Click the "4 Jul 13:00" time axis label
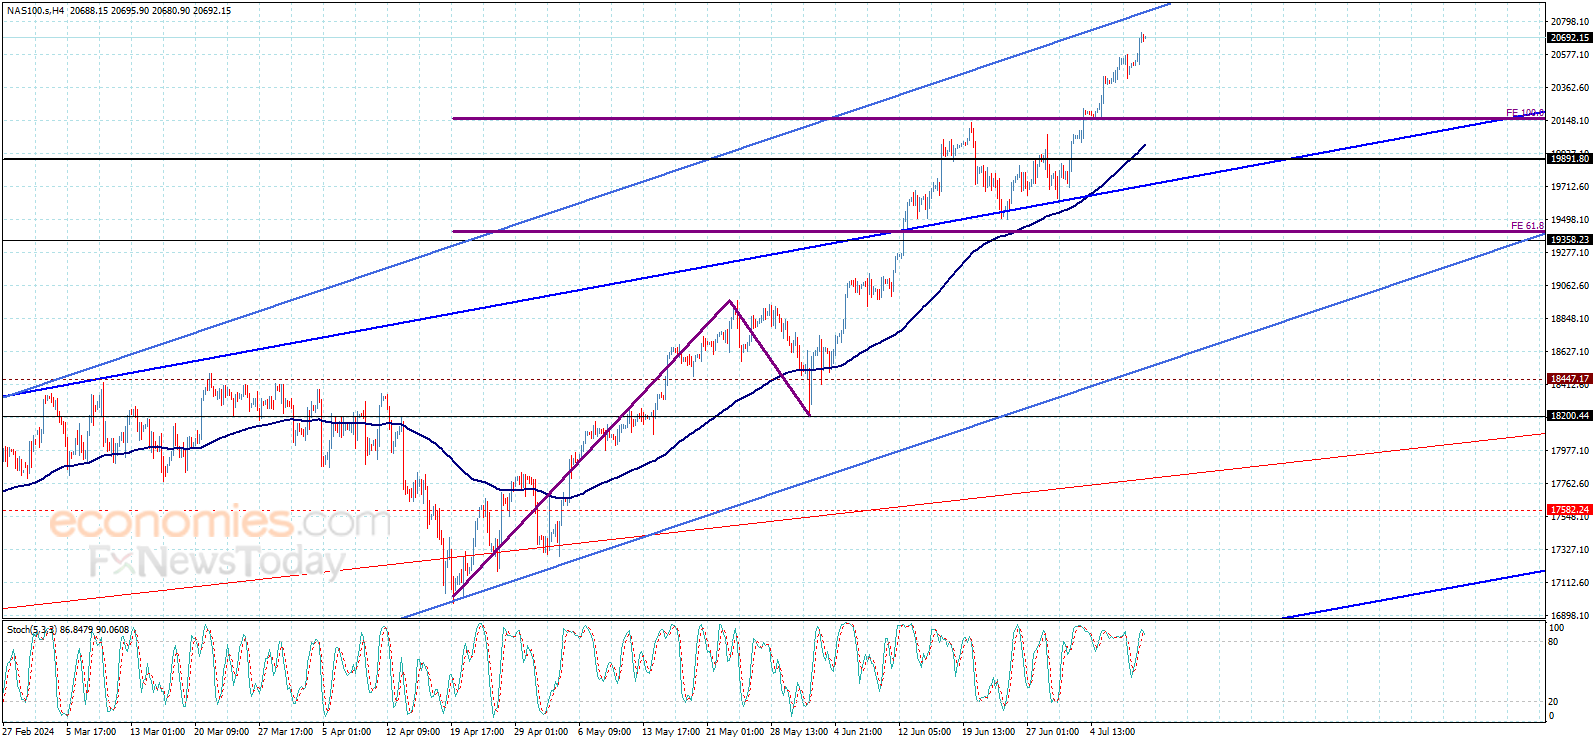This screenshot has width=1596, height=743. pos(1112,732)
